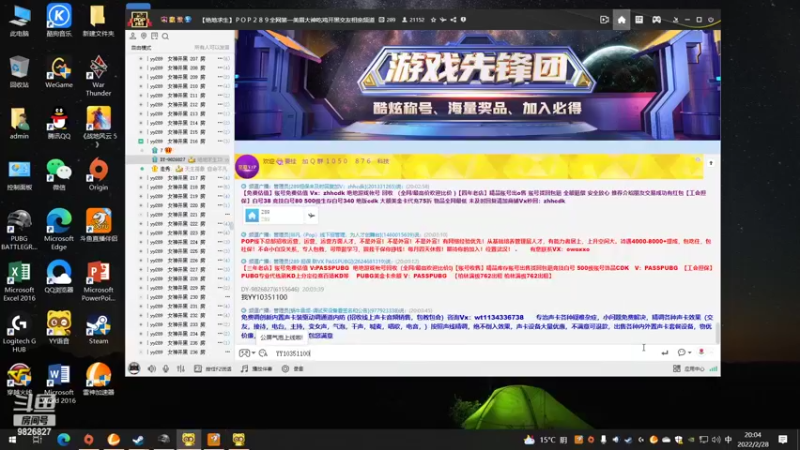The image size is (800, 450).
Task: Collapse the yellow VIP welcome bar with the up arrow
Action: click(711, 163)
